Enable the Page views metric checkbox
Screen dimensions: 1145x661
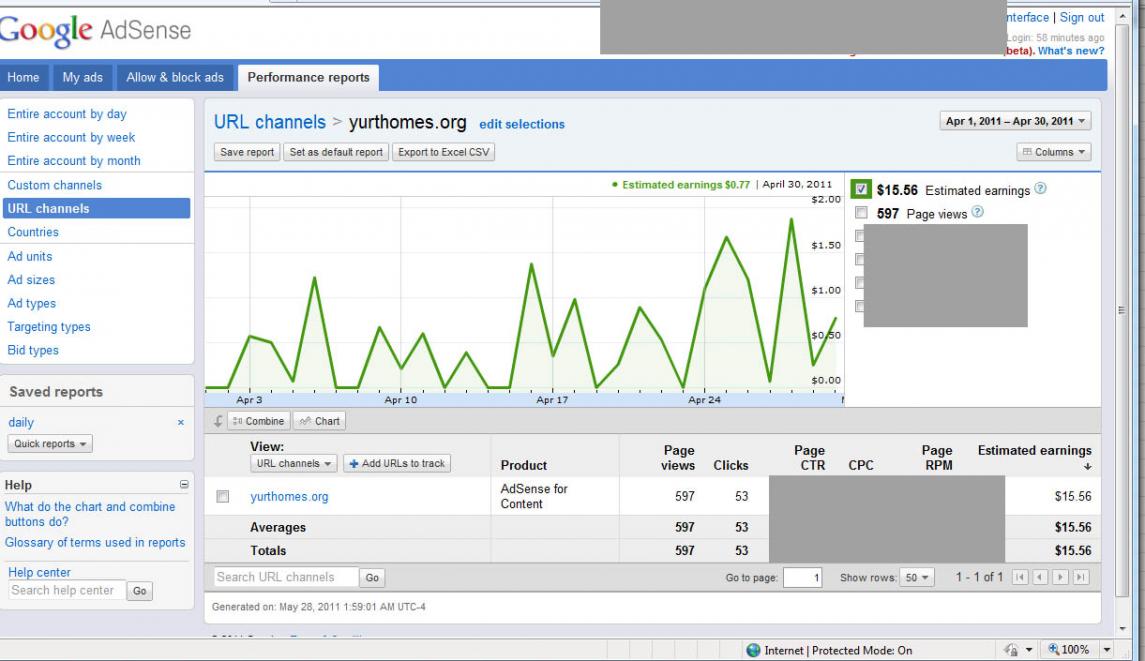(861, 213)
